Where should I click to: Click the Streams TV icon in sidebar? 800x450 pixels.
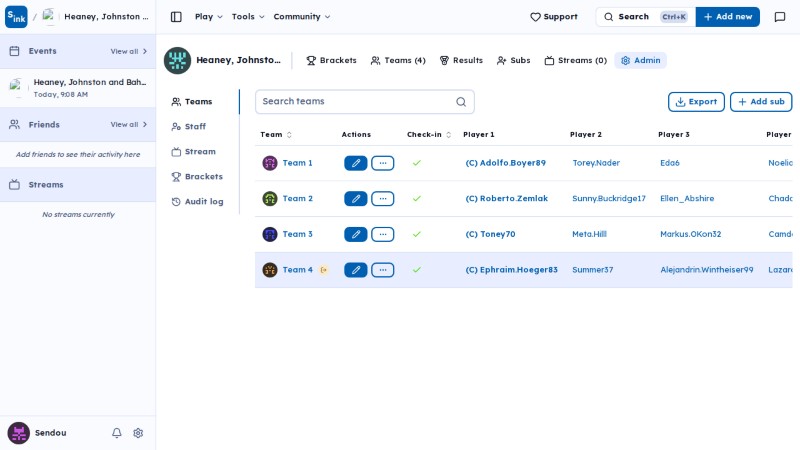coord(14,185)
